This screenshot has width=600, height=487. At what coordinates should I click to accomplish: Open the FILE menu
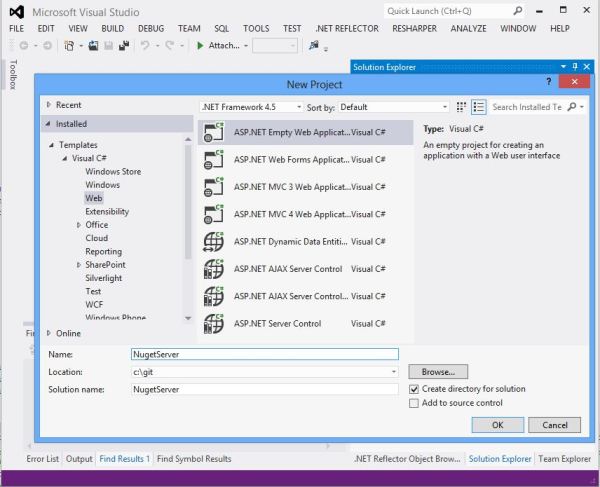16,29
